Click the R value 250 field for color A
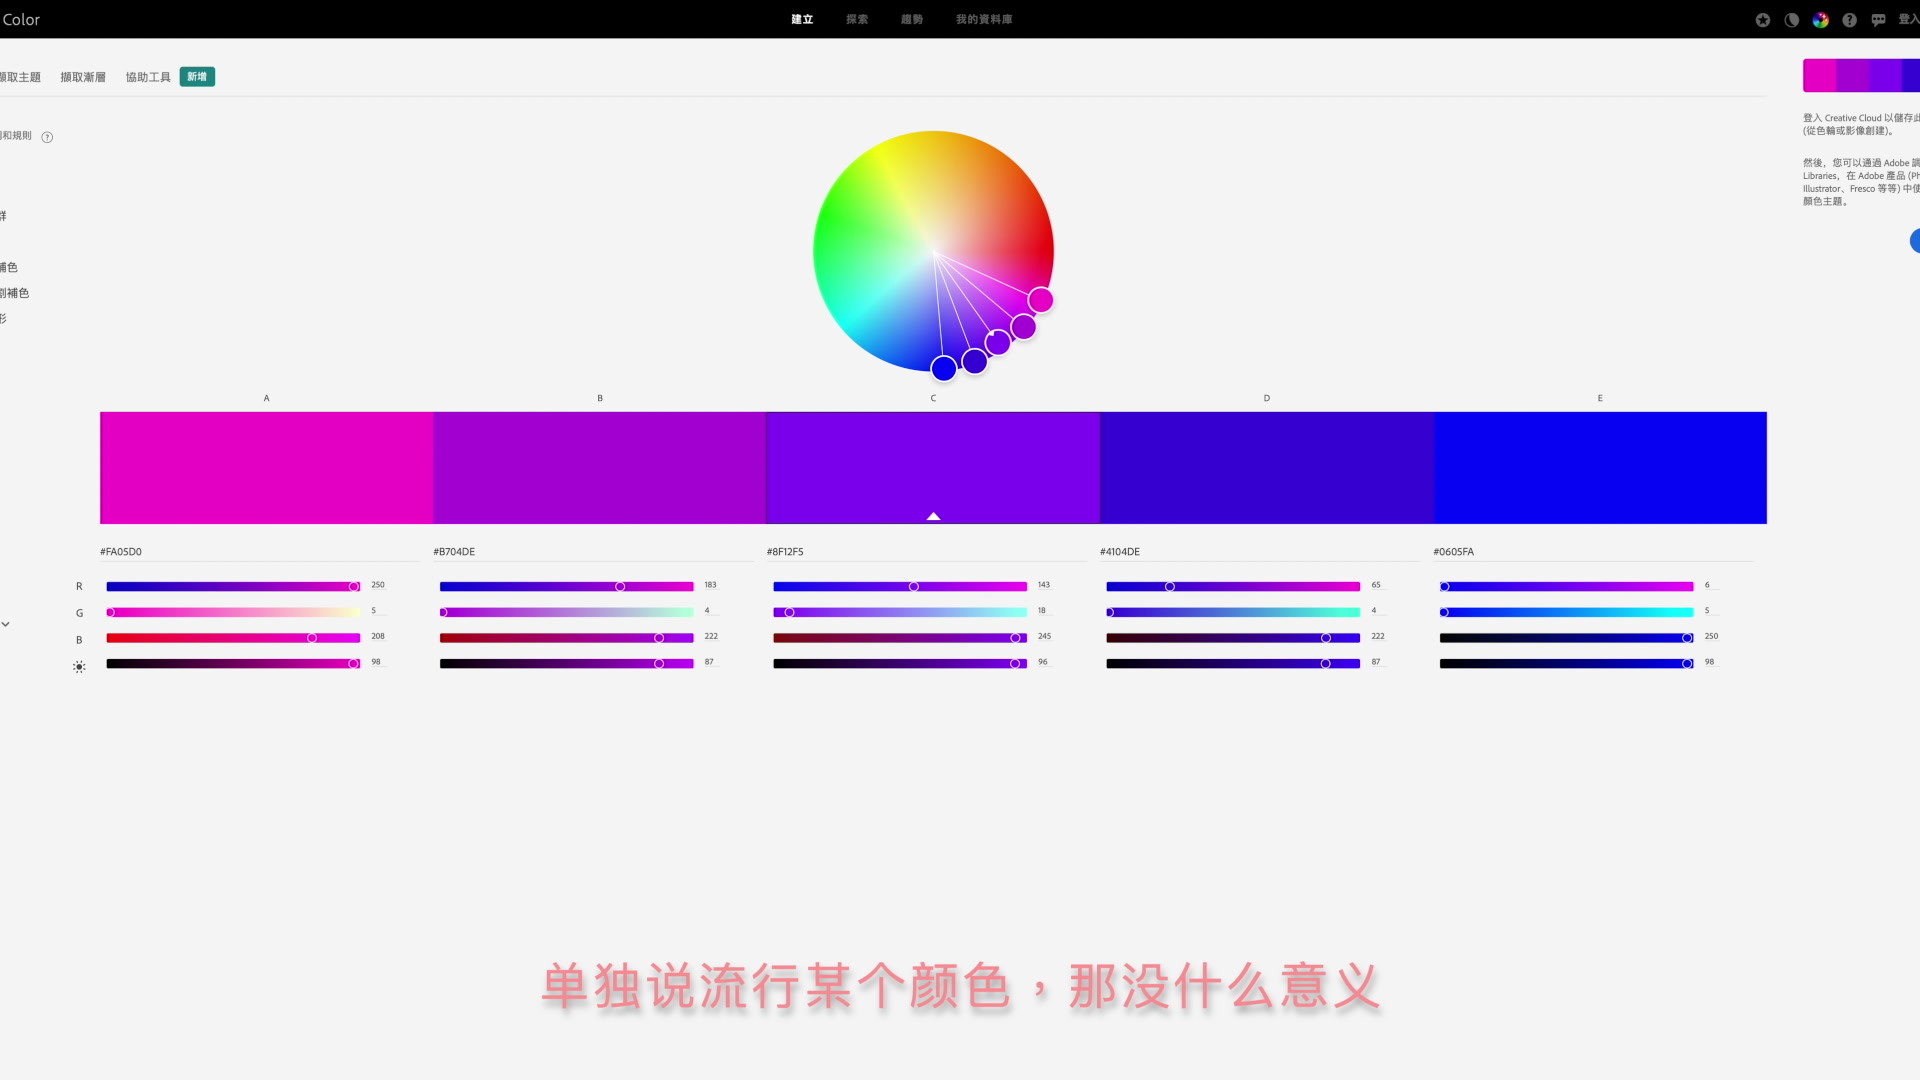 point(378,585)
